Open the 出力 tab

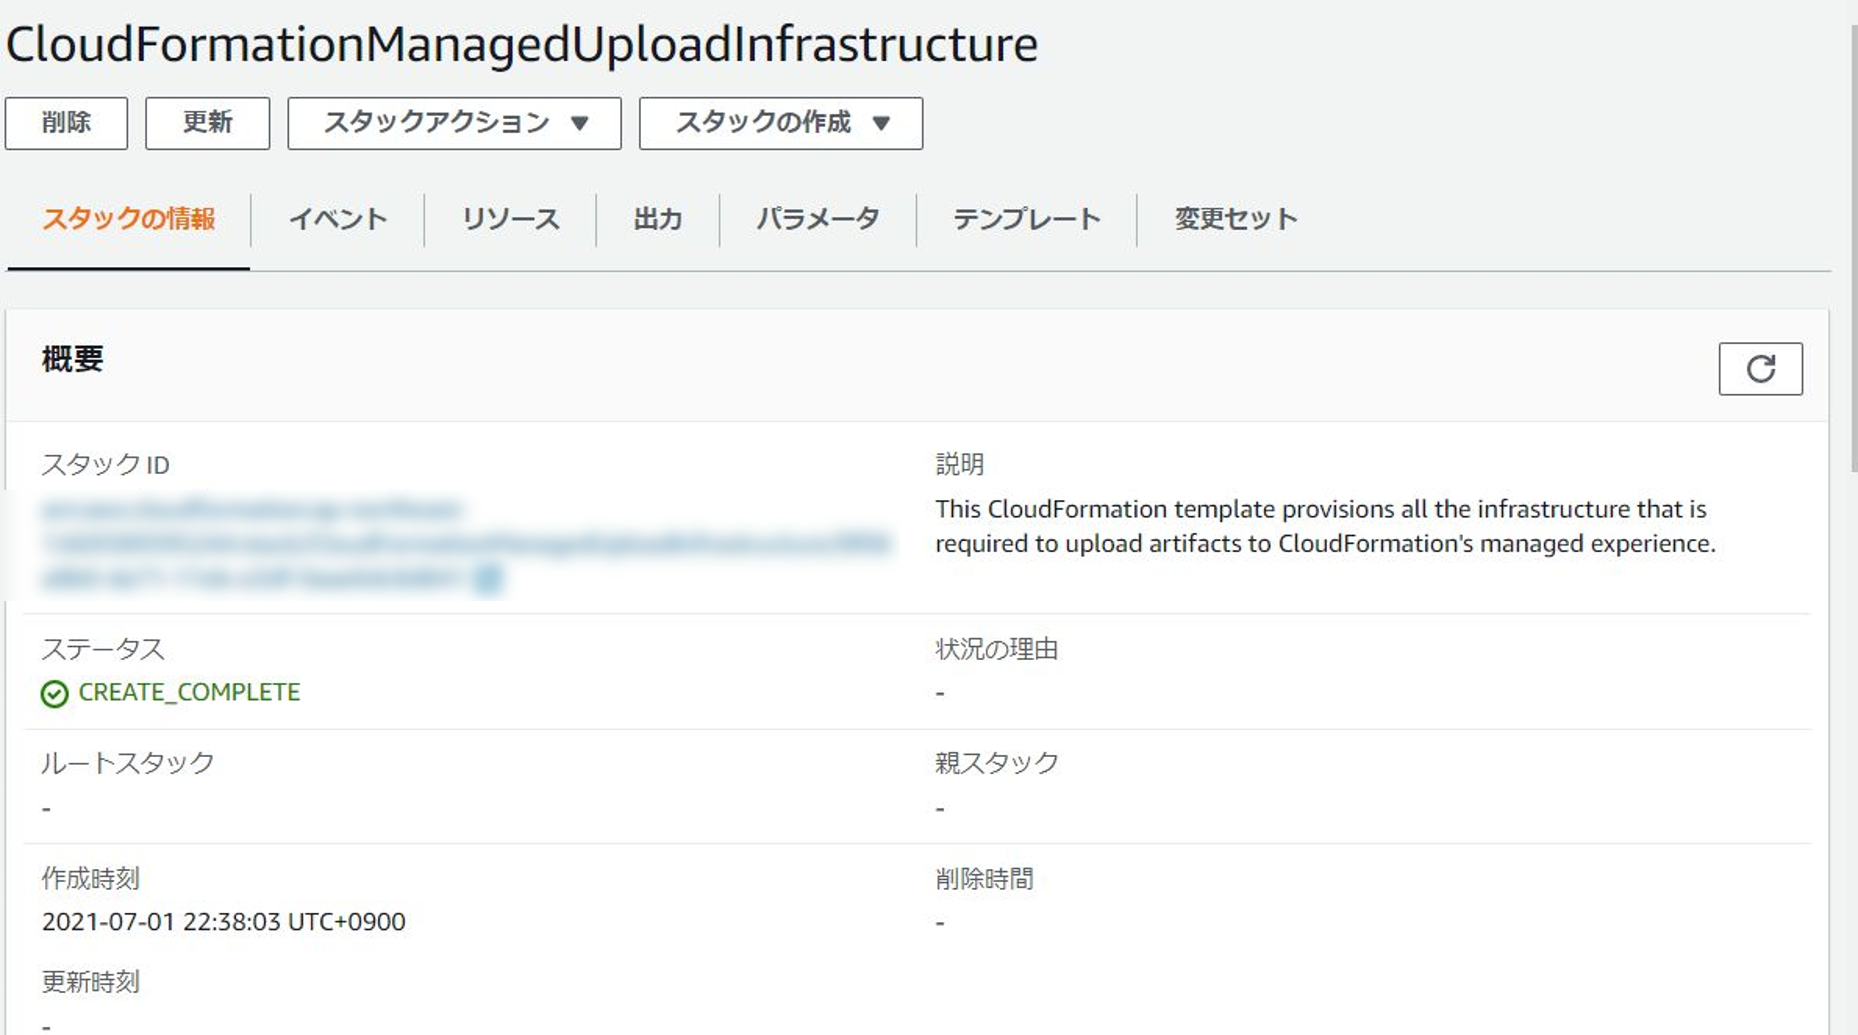(x=658, y=219)
